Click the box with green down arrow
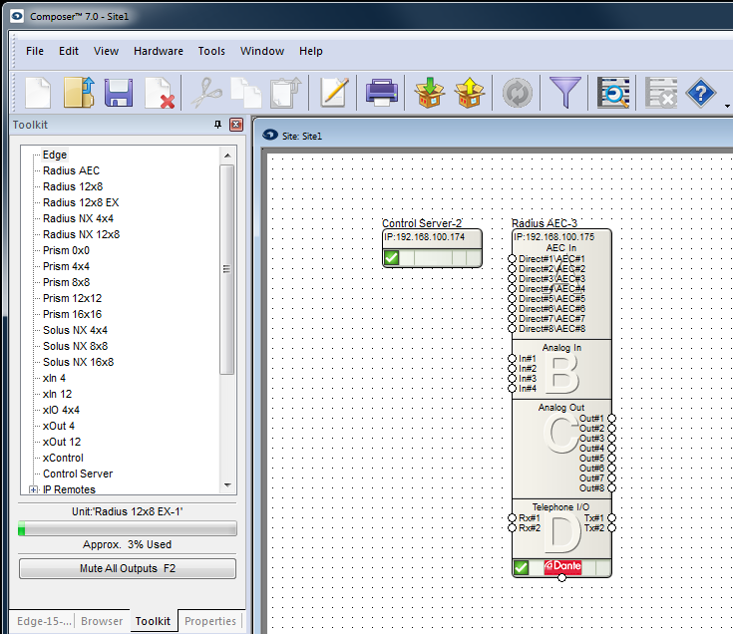Viewport: 733px width, 634px height. pos(429,93)
